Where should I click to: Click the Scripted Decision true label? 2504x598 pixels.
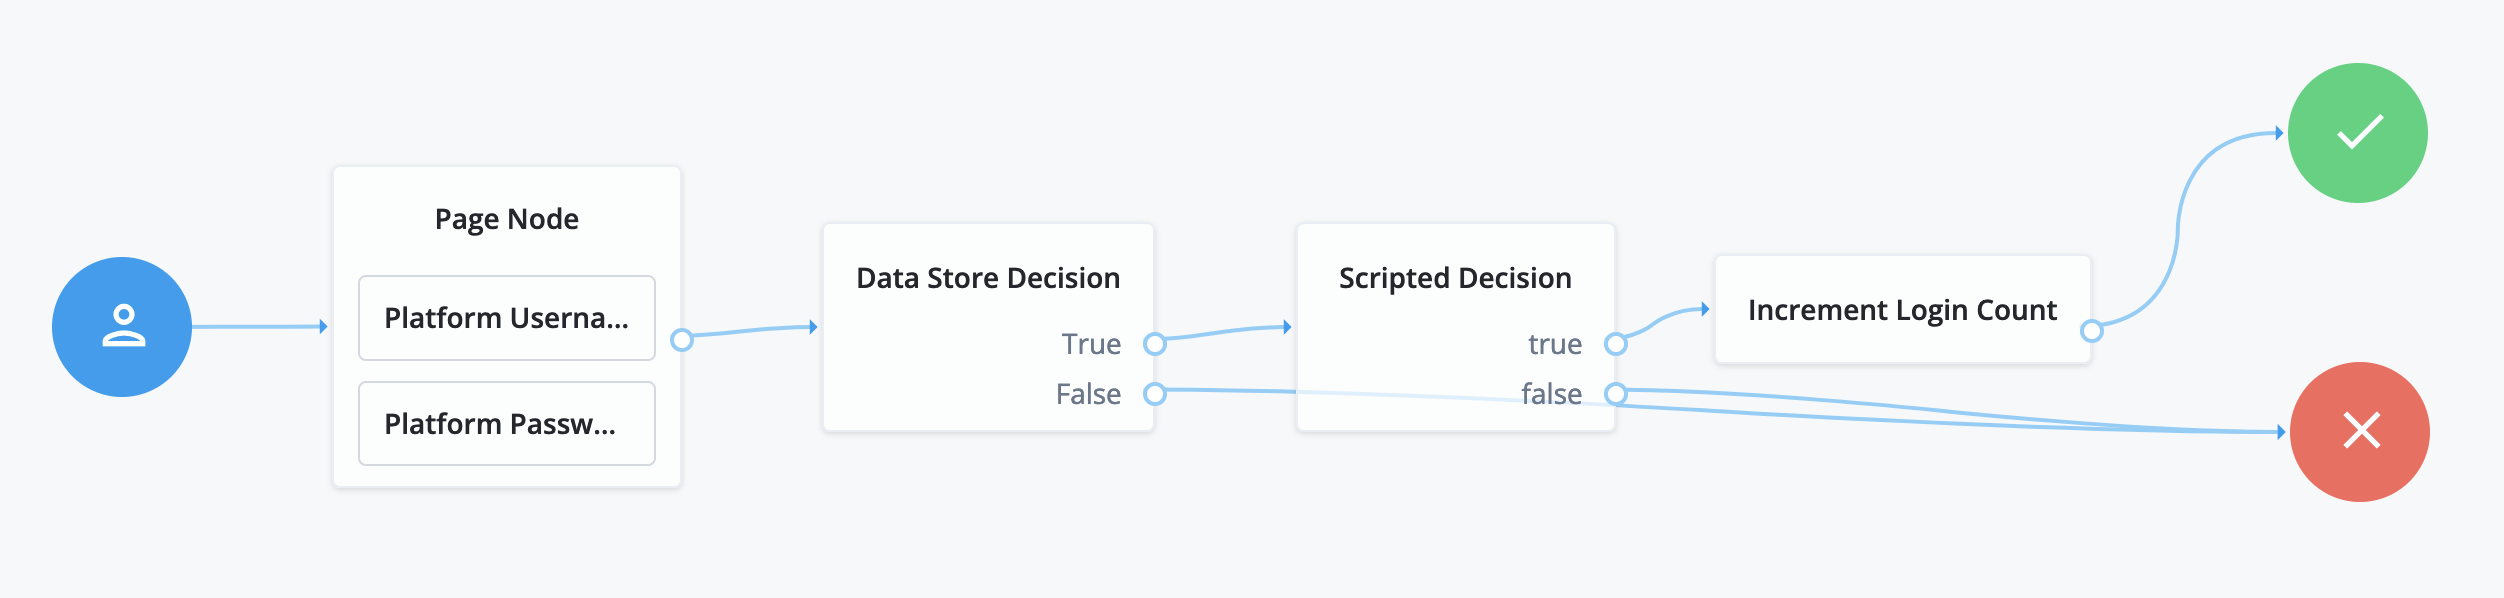(x=1554, y=344)
